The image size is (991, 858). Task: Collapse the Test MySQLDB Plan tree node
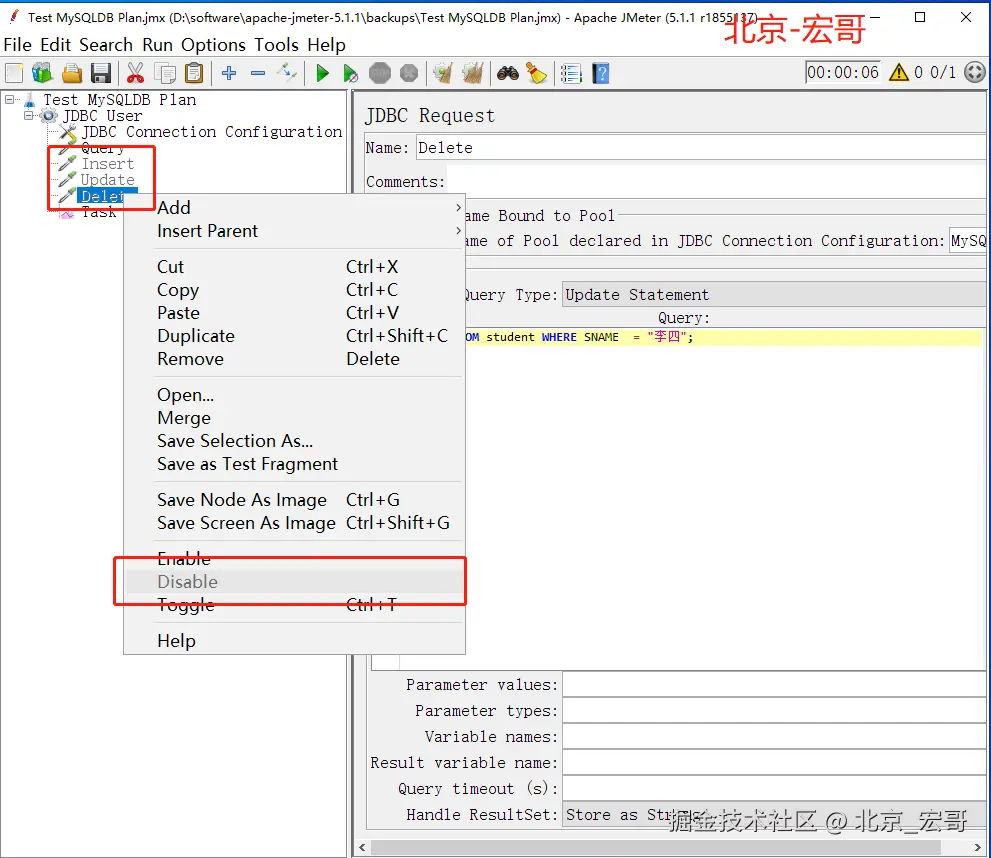[9, 99]
